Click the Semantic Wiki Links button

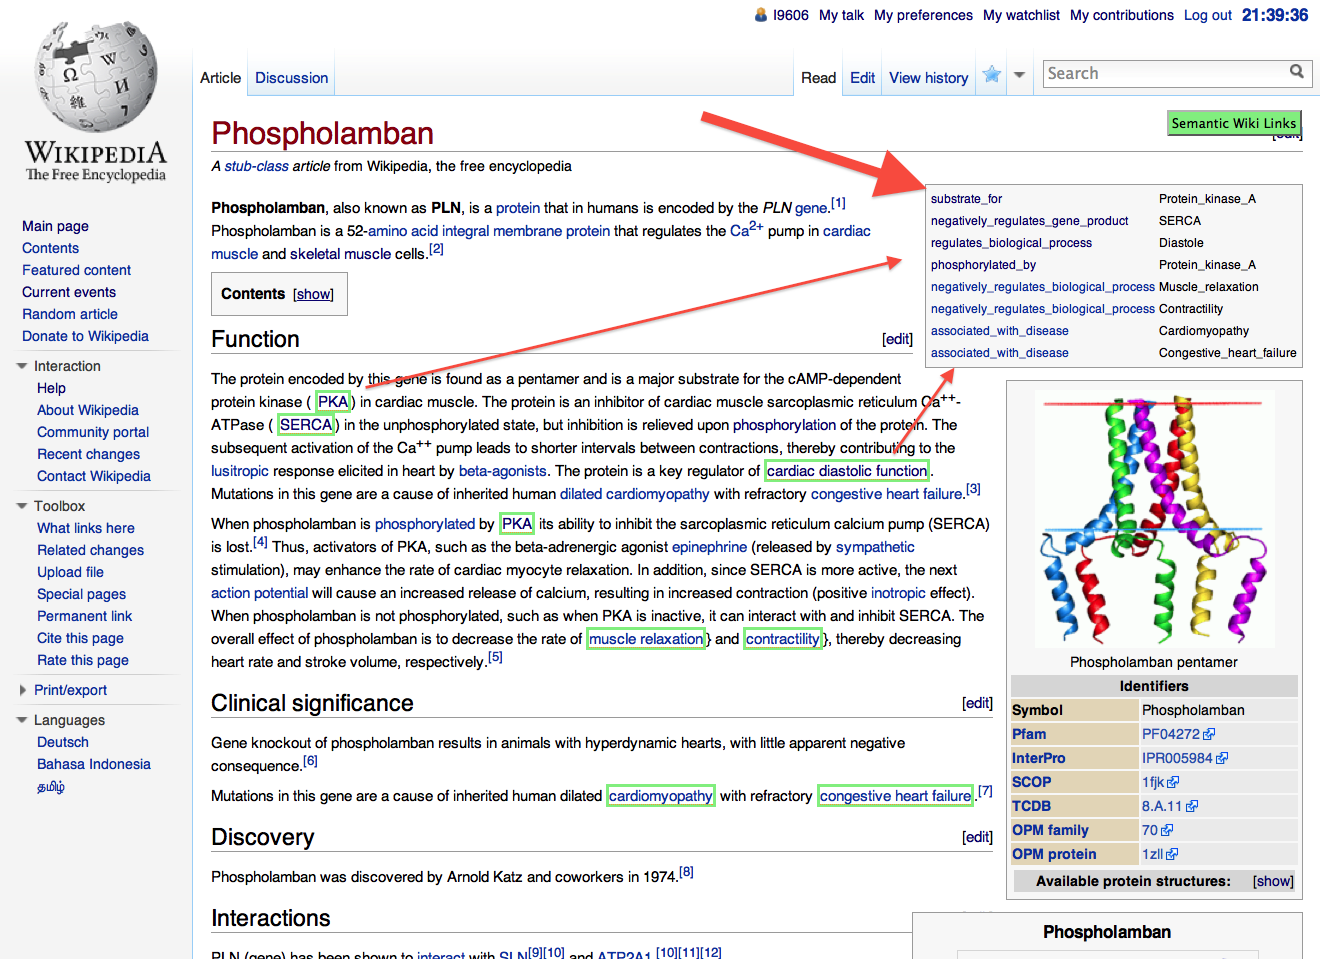[1234, 123]
